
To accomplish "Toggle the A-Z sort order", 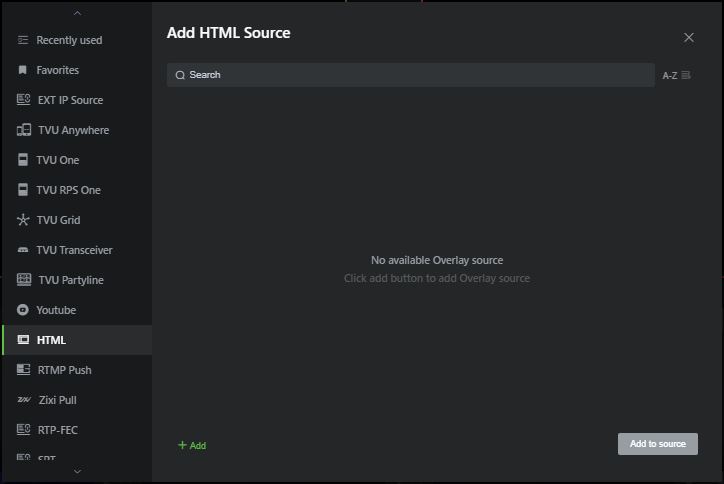I will 676,75.
